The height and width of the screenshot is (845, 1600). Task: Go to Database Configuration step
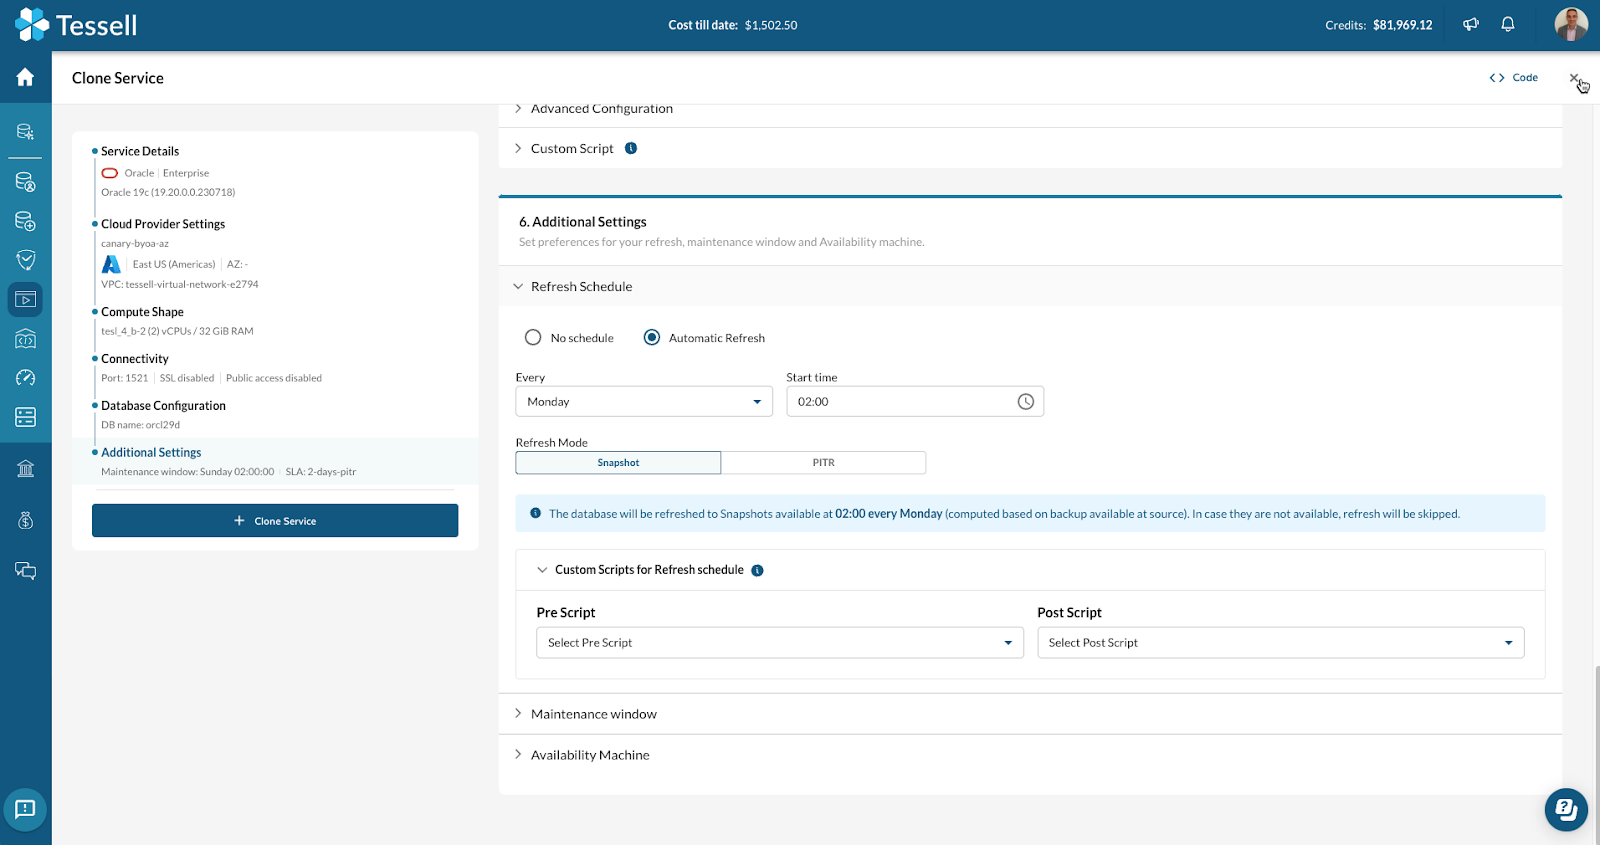tap(163, 406)
